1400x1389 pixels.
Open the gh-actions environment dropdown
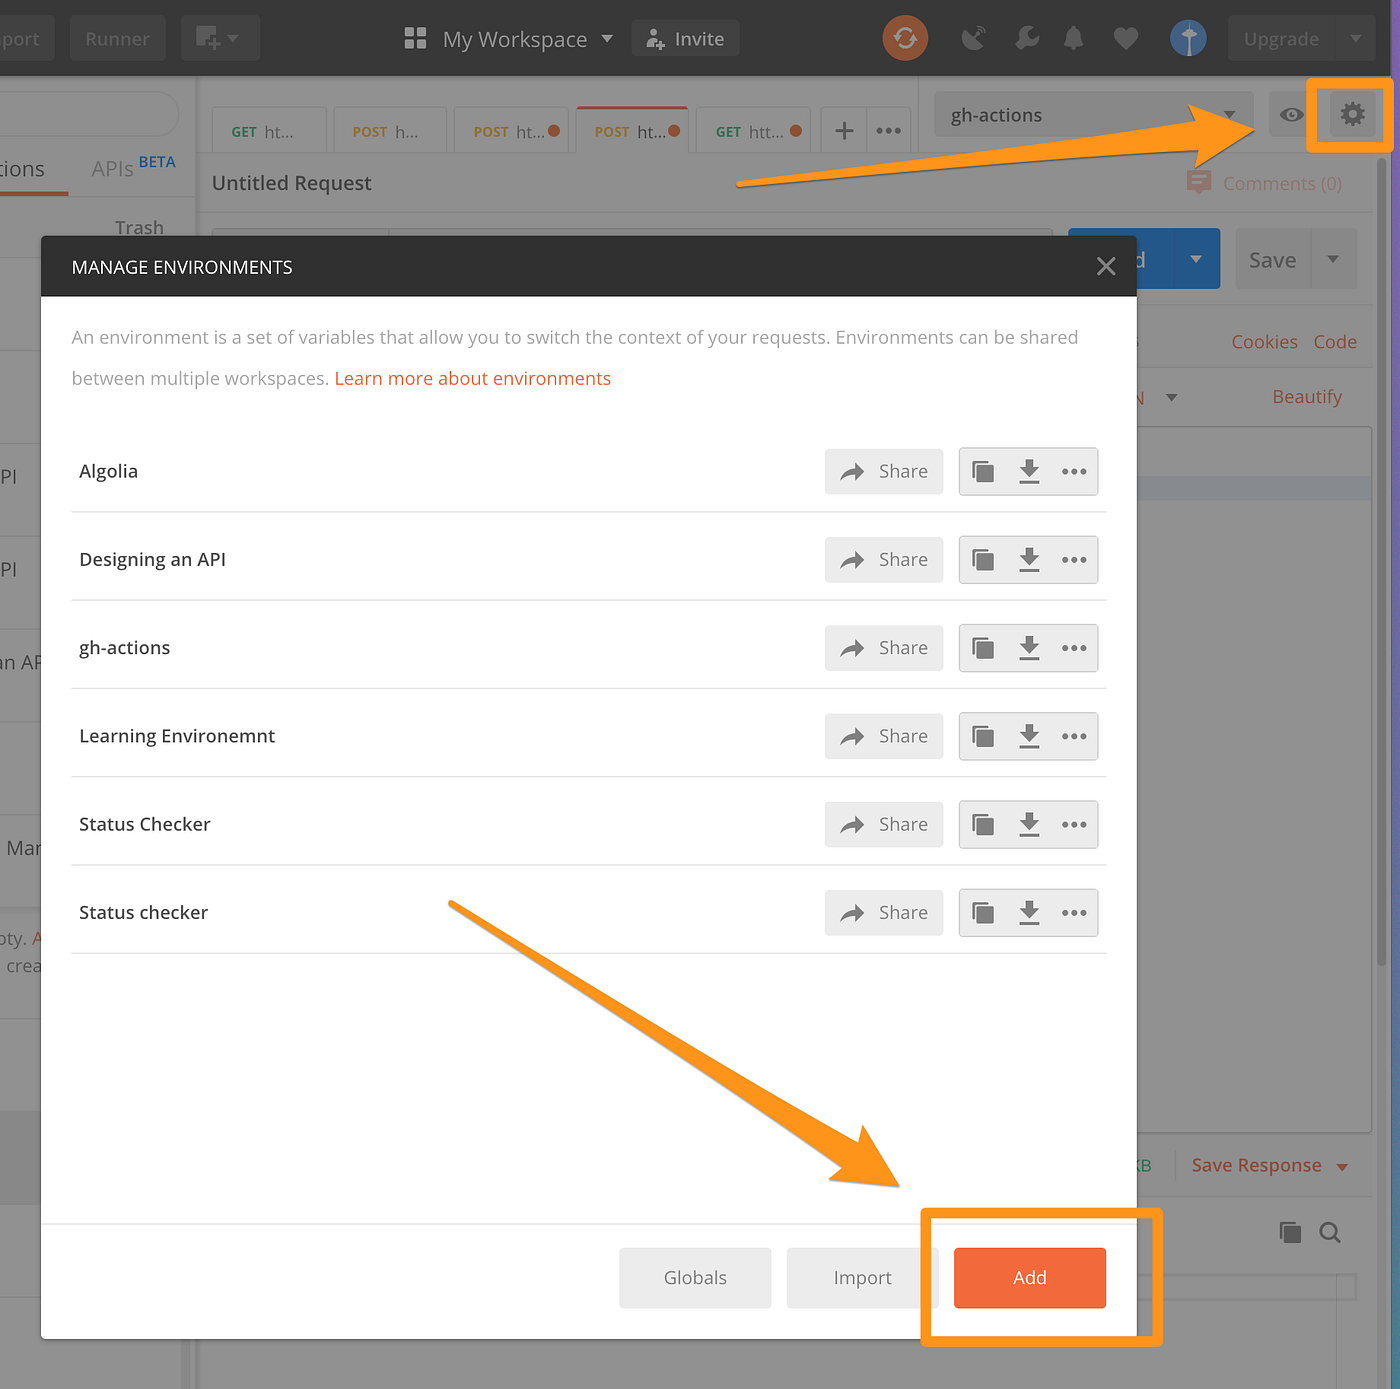(x=1095, y=115)
